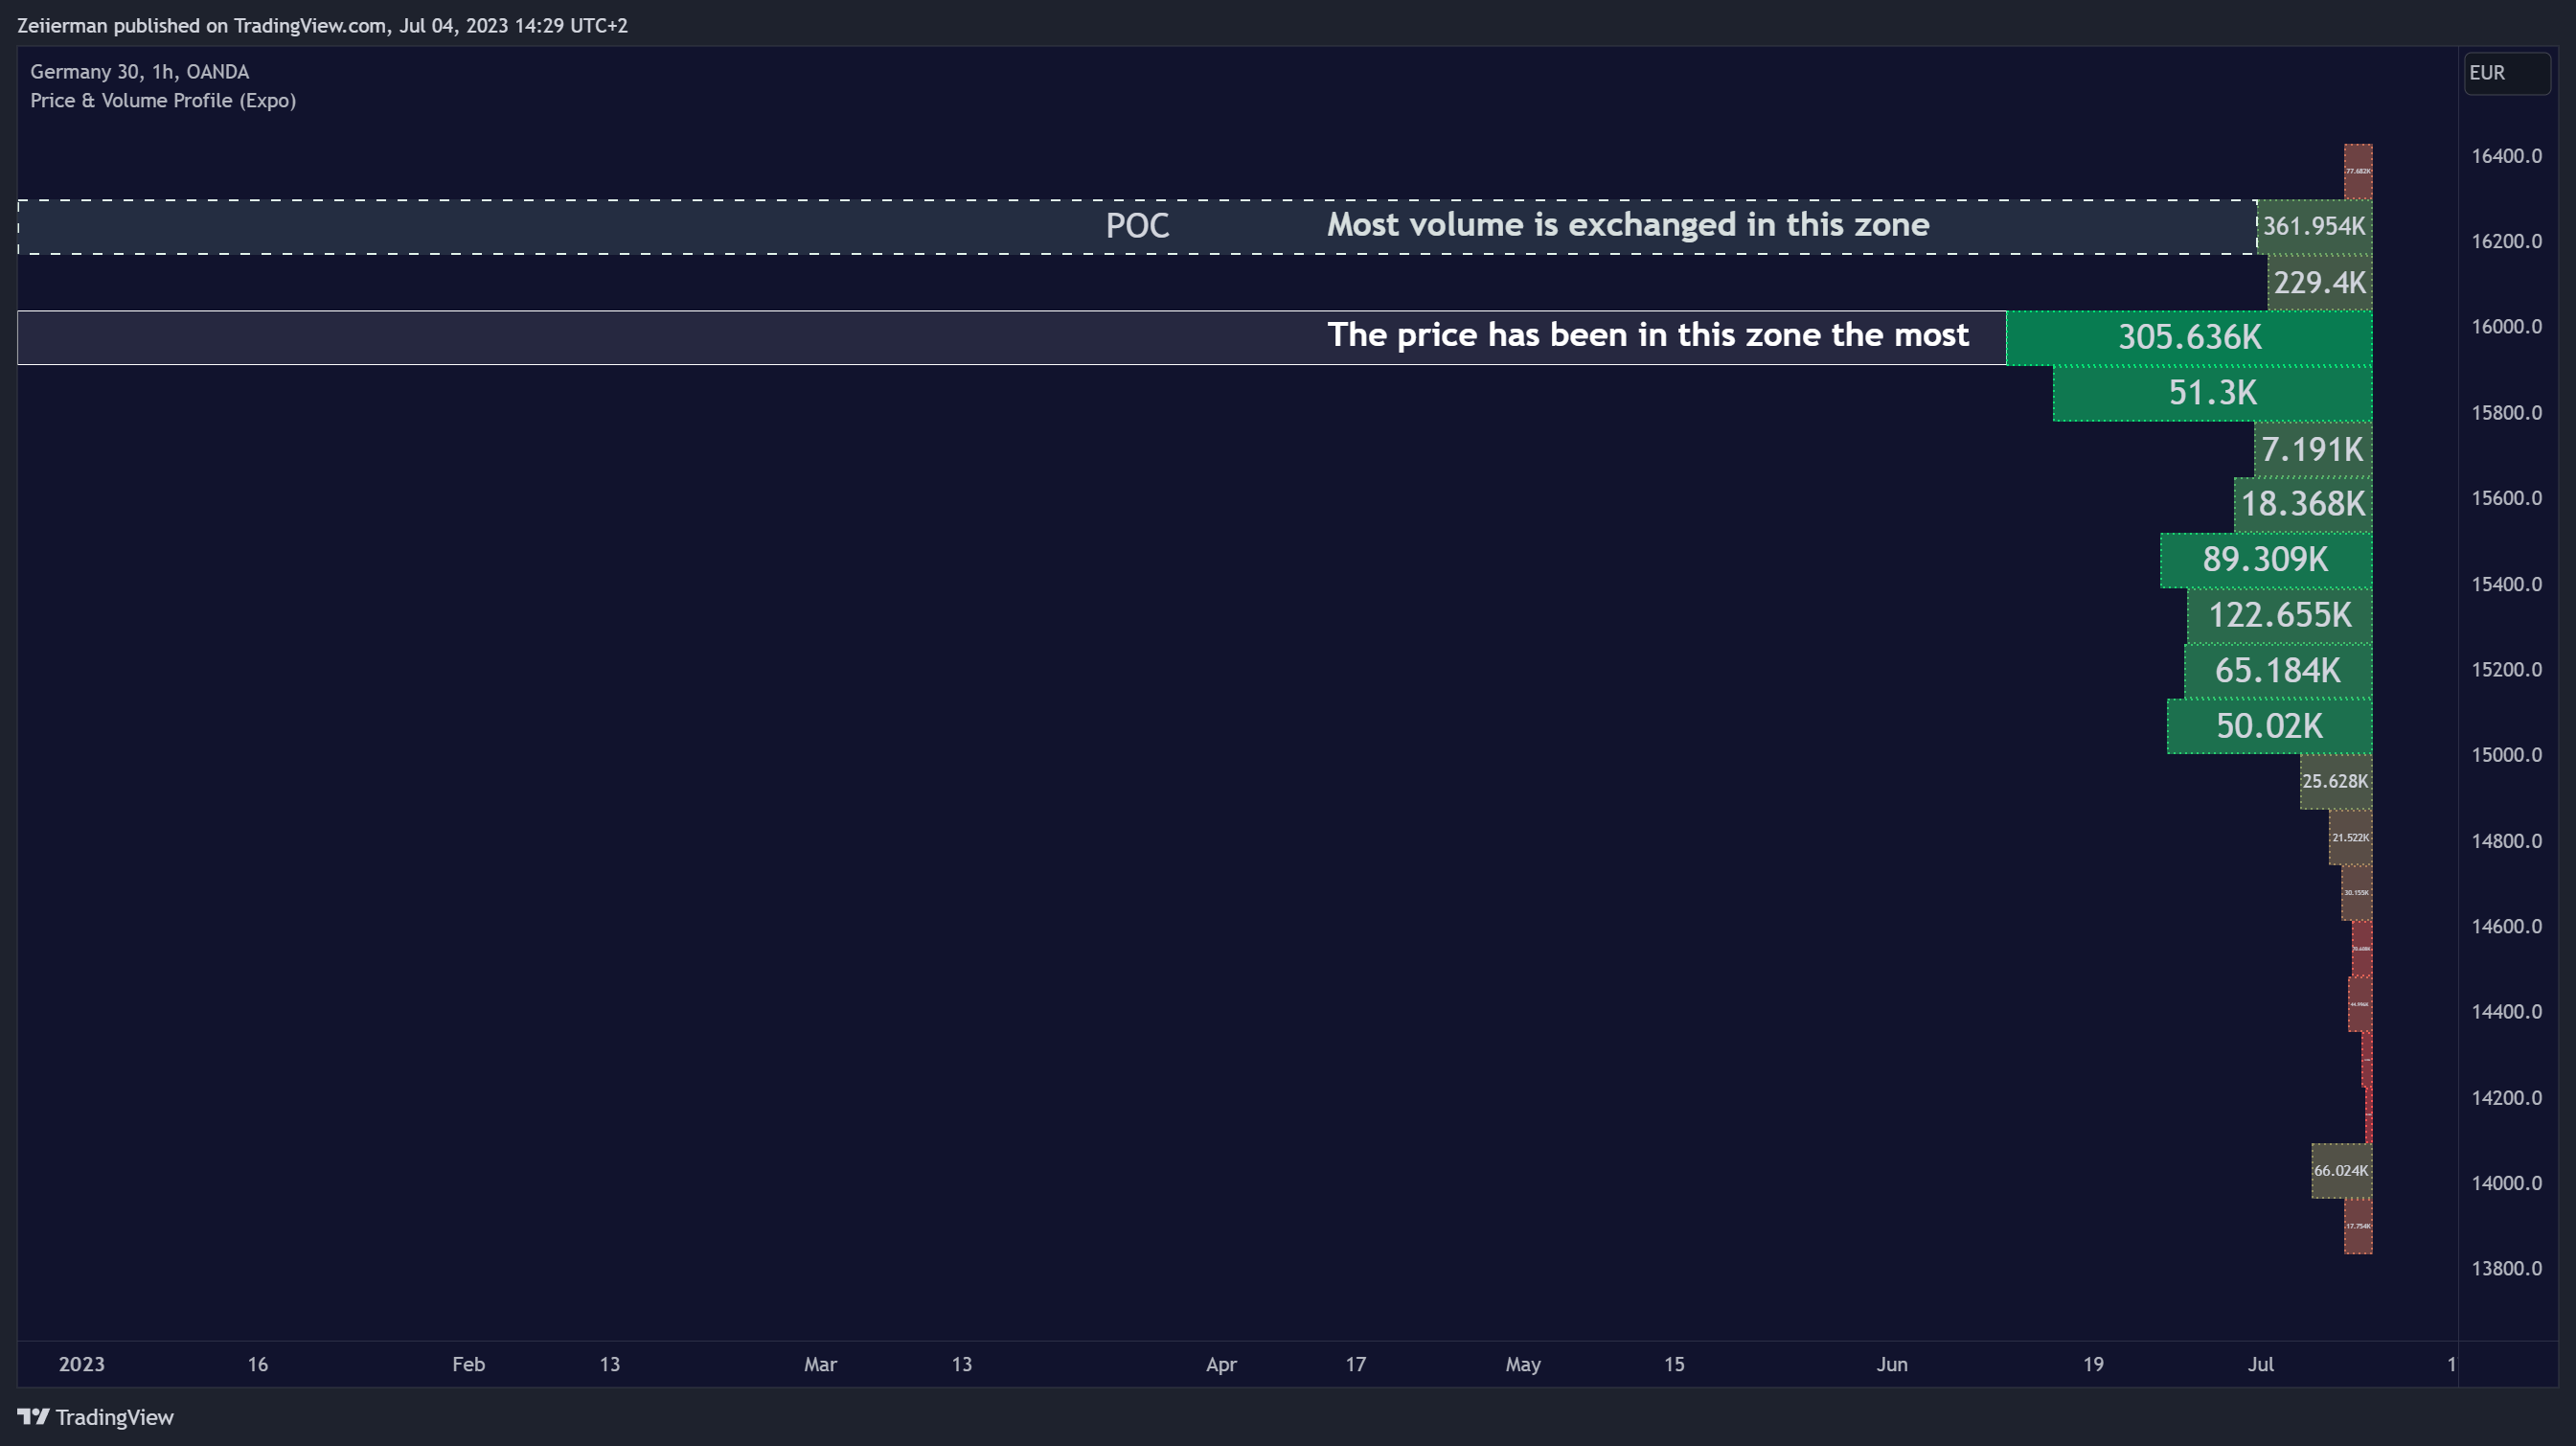Screen dimensions: 2576x1446
Task: Click the May label on time axis
Action: (1523, 1365)
